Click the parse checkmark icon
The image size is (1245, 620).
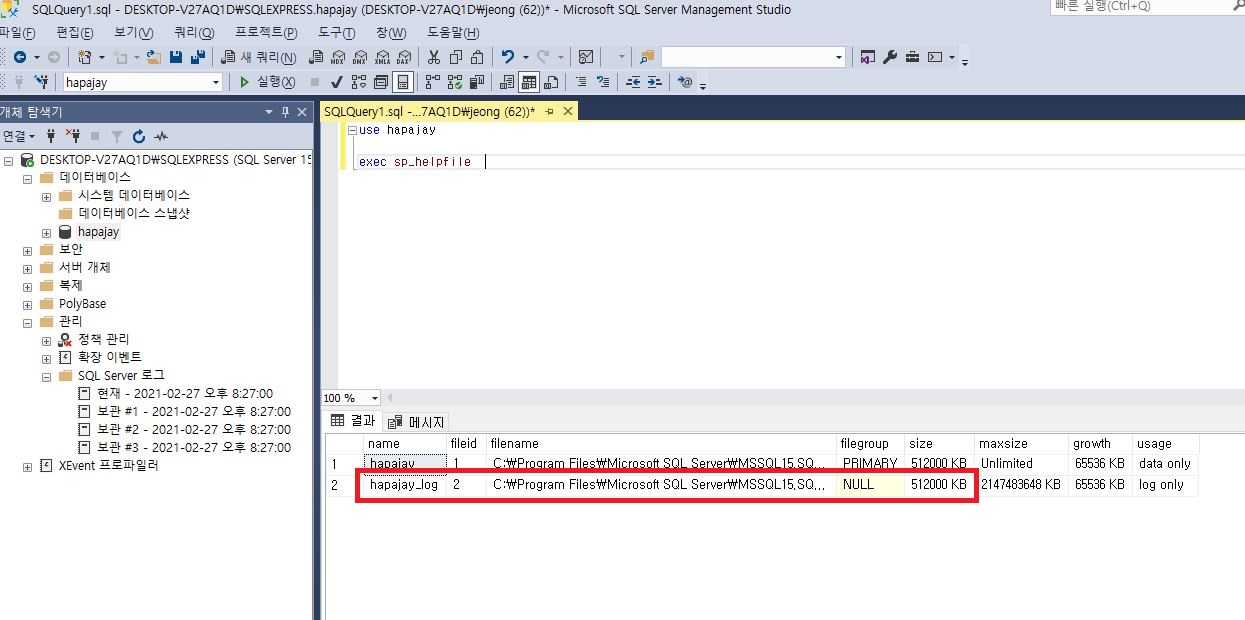pos(337,82)
